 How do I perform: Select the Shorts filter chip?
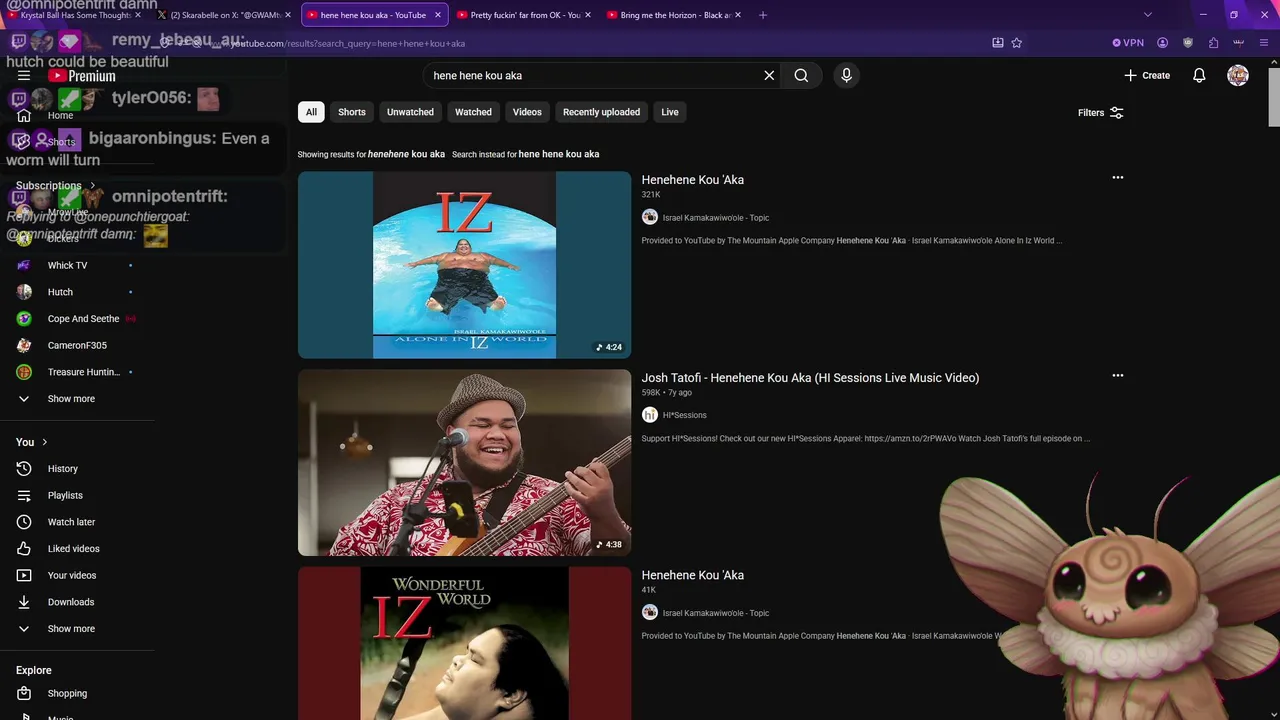(352, 112)
